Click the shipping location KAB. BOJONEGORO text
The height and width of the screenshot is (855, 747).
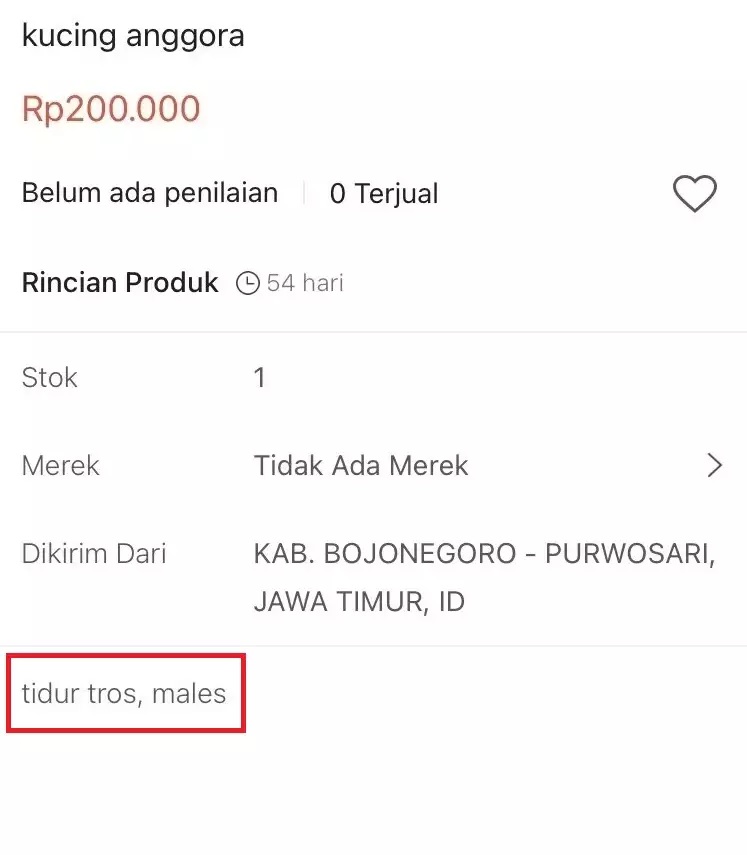pyautogui.click(x=484, y=553)
